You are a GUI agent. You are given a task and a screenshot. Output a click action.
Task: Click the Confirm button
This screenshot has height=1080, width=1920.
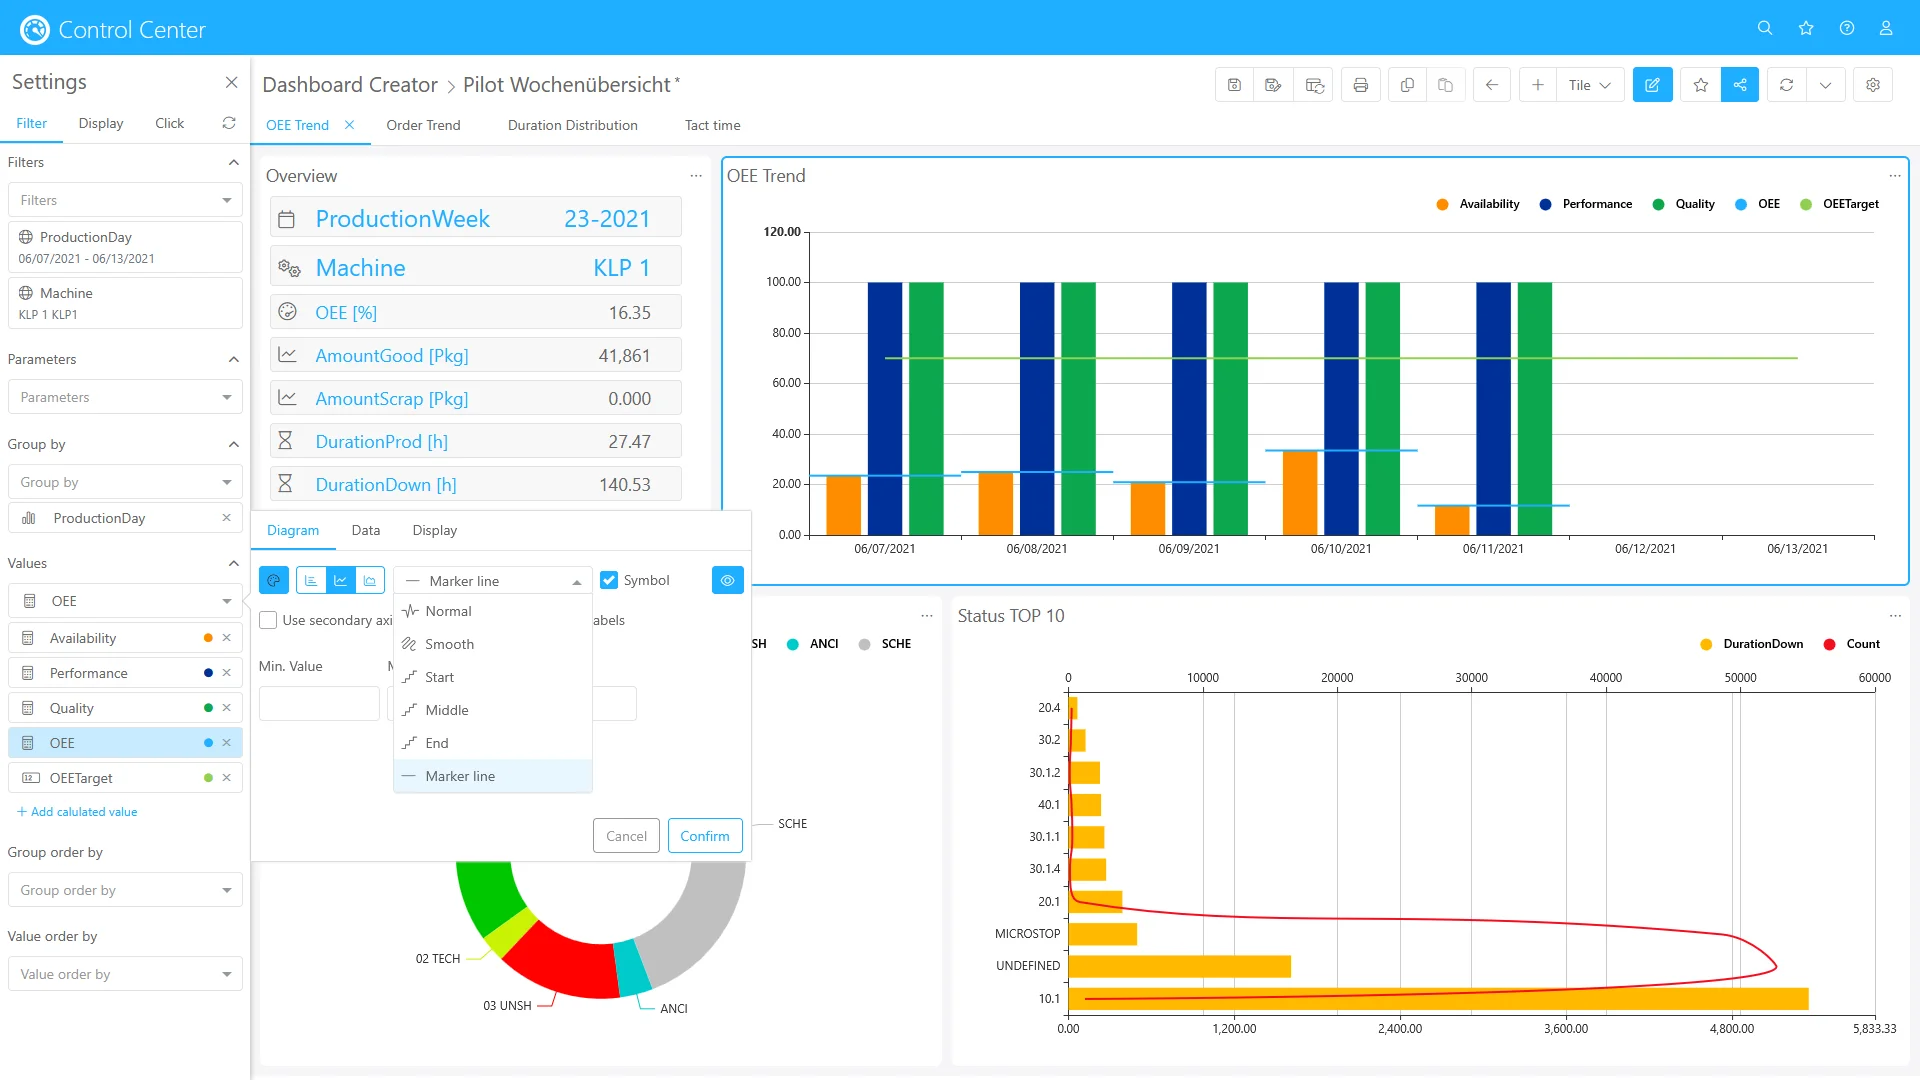coord(704,836)
